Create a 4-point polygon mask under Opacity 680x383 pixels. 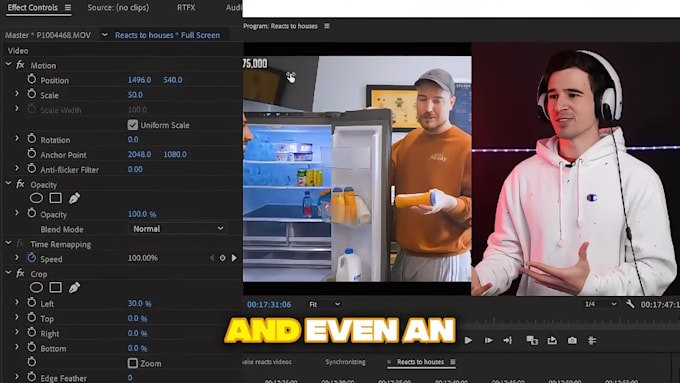pos(56,198)
